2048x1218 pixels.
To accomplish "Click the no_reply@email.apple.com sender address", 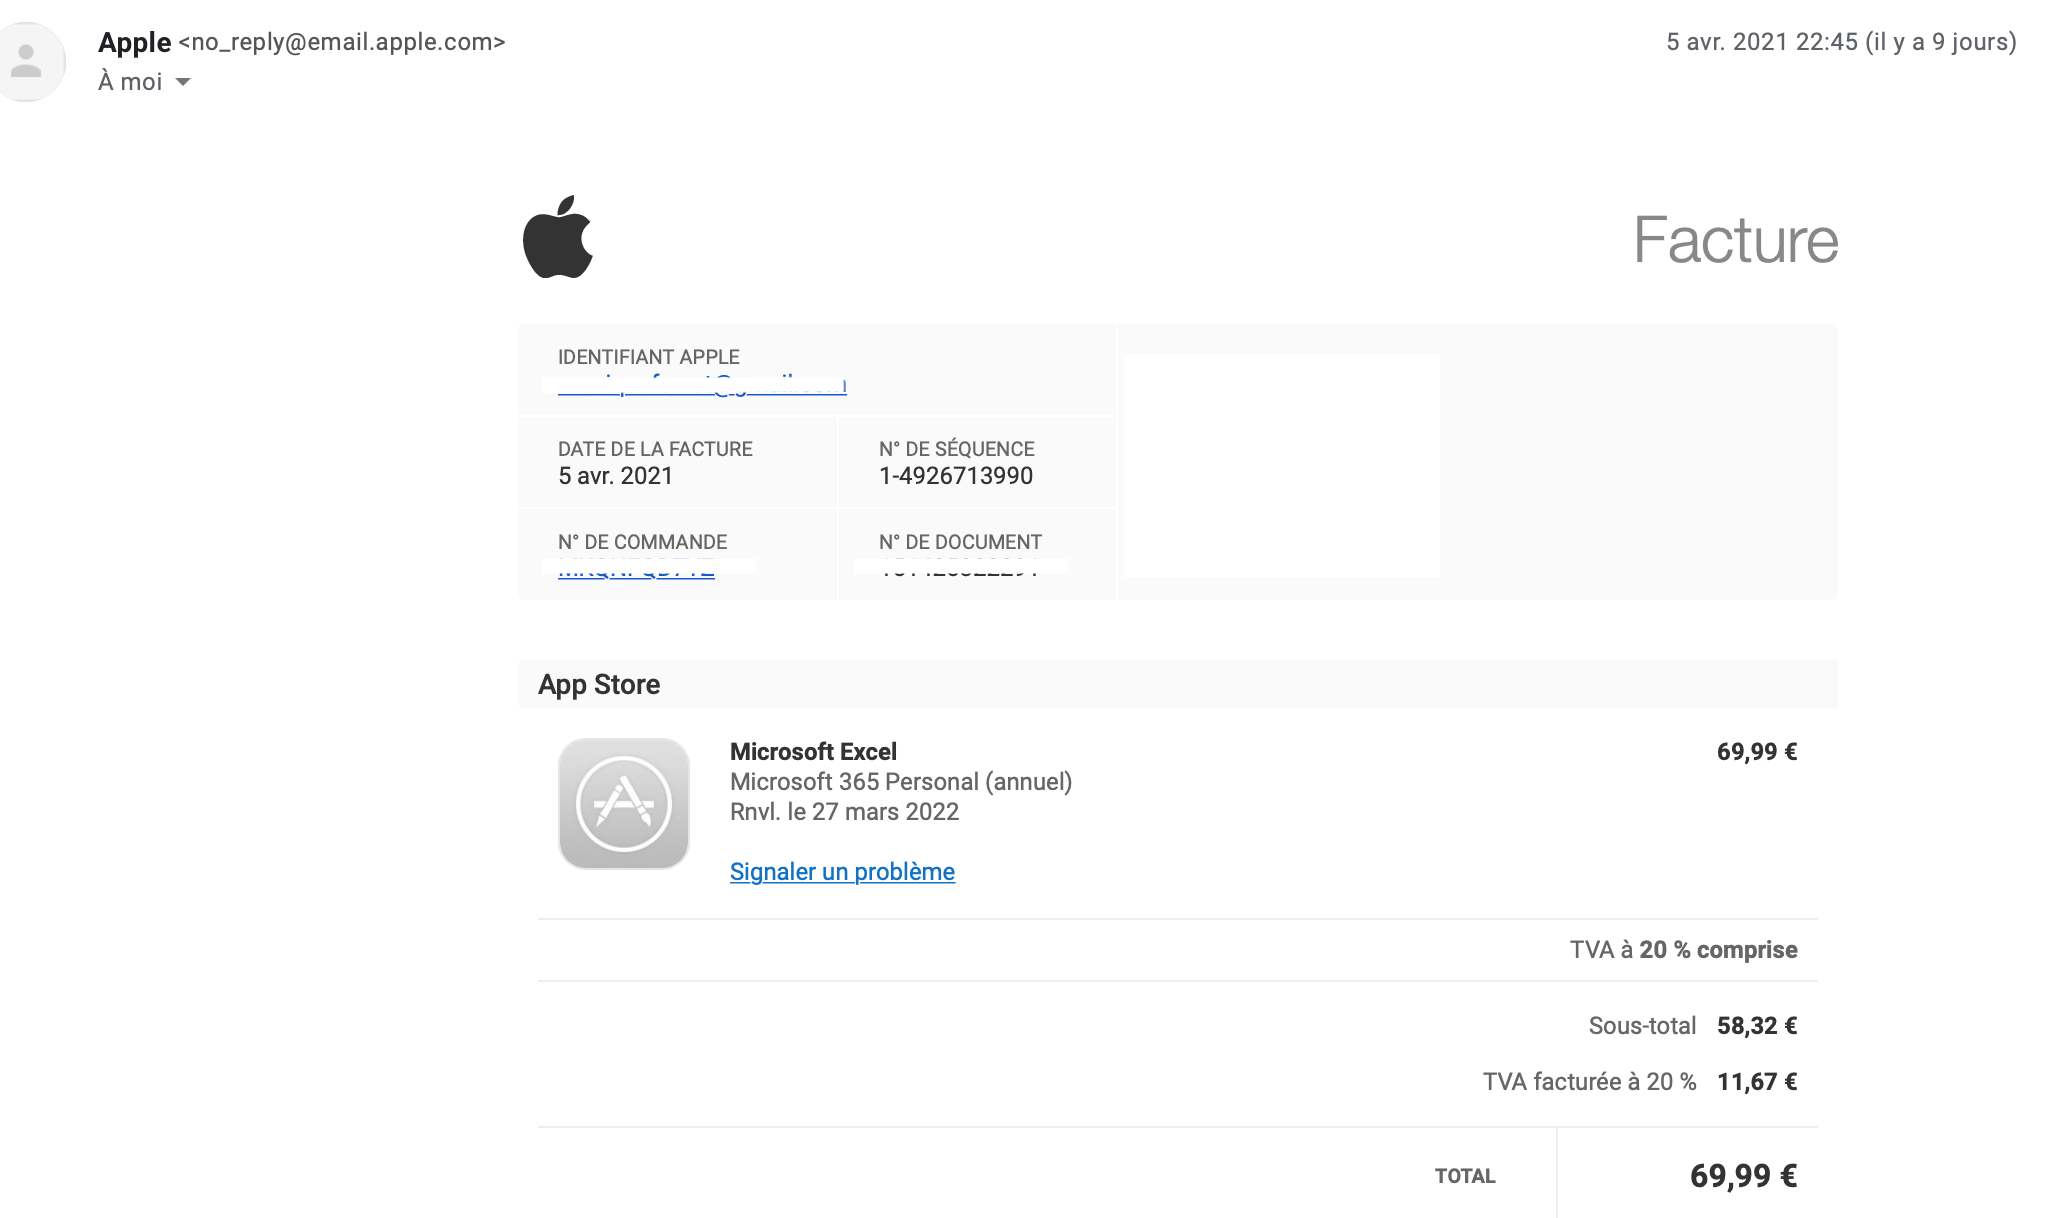I will click(x=342, y=42).
